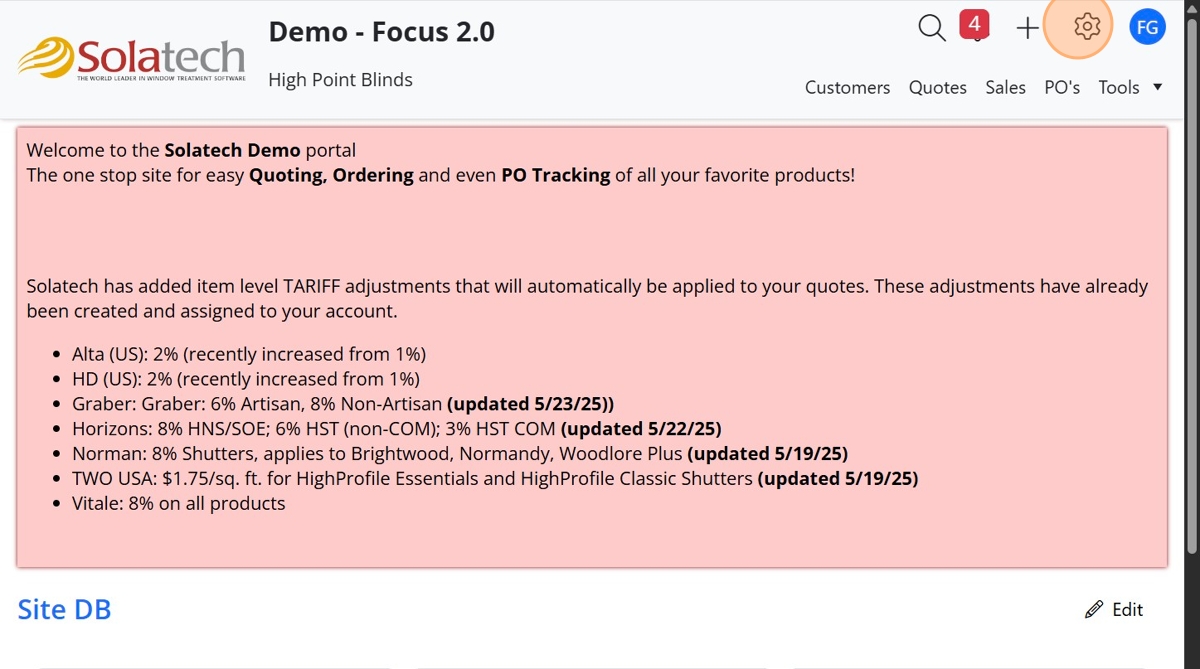Open the FG user avatar
The height and width of the screenshot is (669, 1200).
tap(1147, 27)
